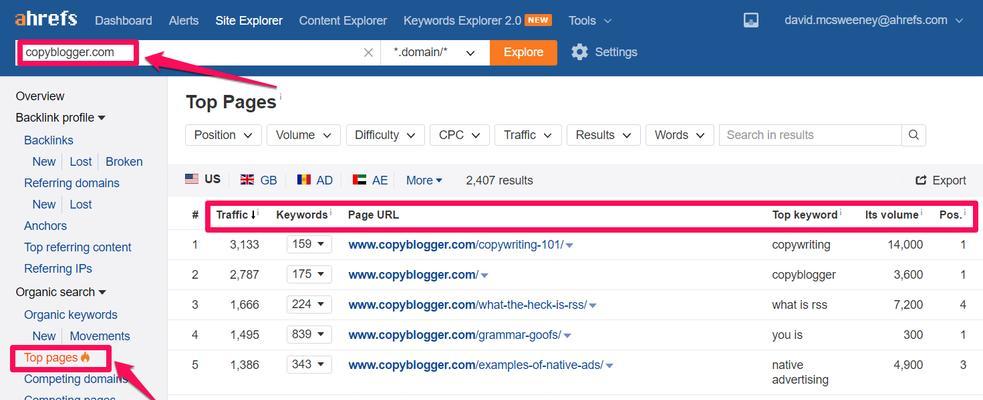Open Top pages in the sidebar
The width and height of the screenshot is (983, 400).
point(57,357)
